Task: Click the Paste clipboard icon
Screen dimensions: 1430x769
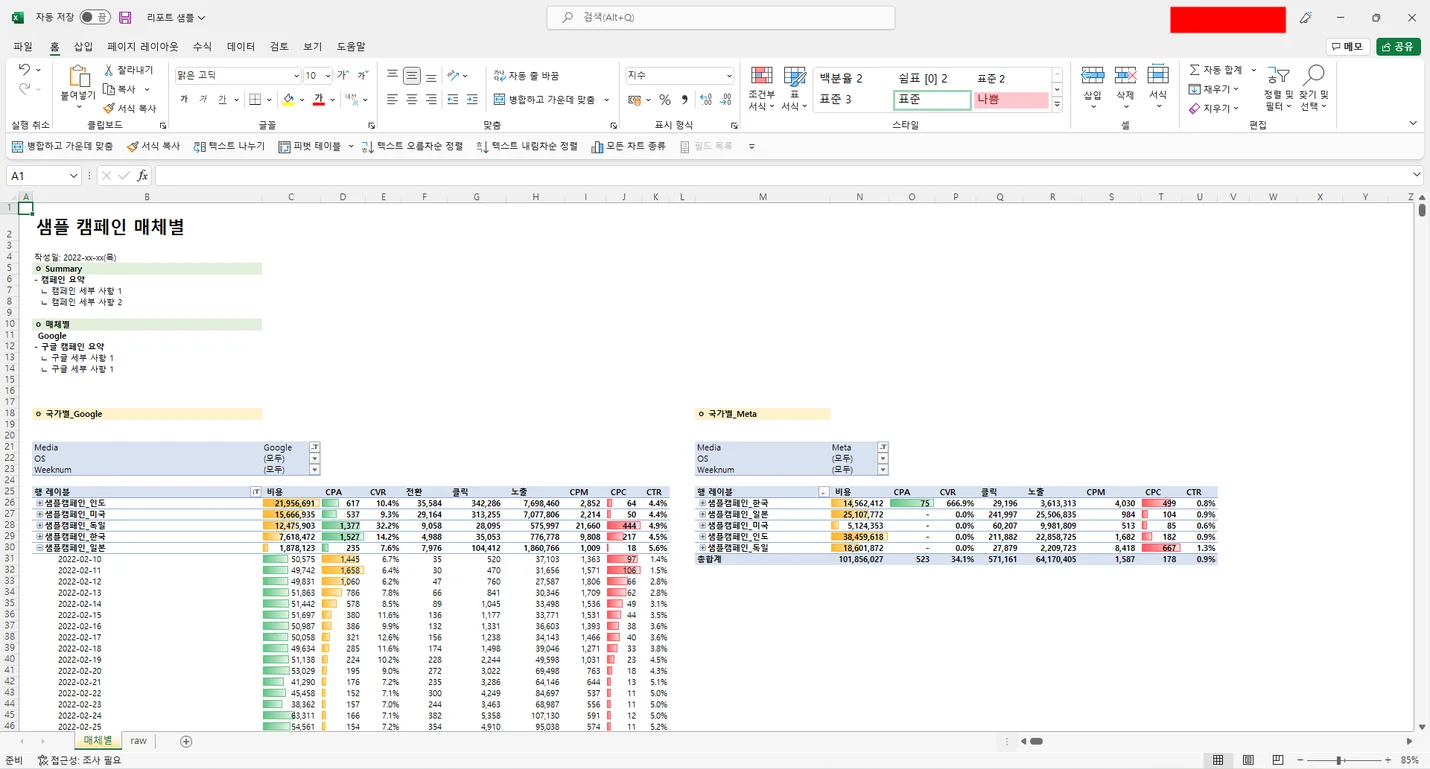Action: (78, 77)
